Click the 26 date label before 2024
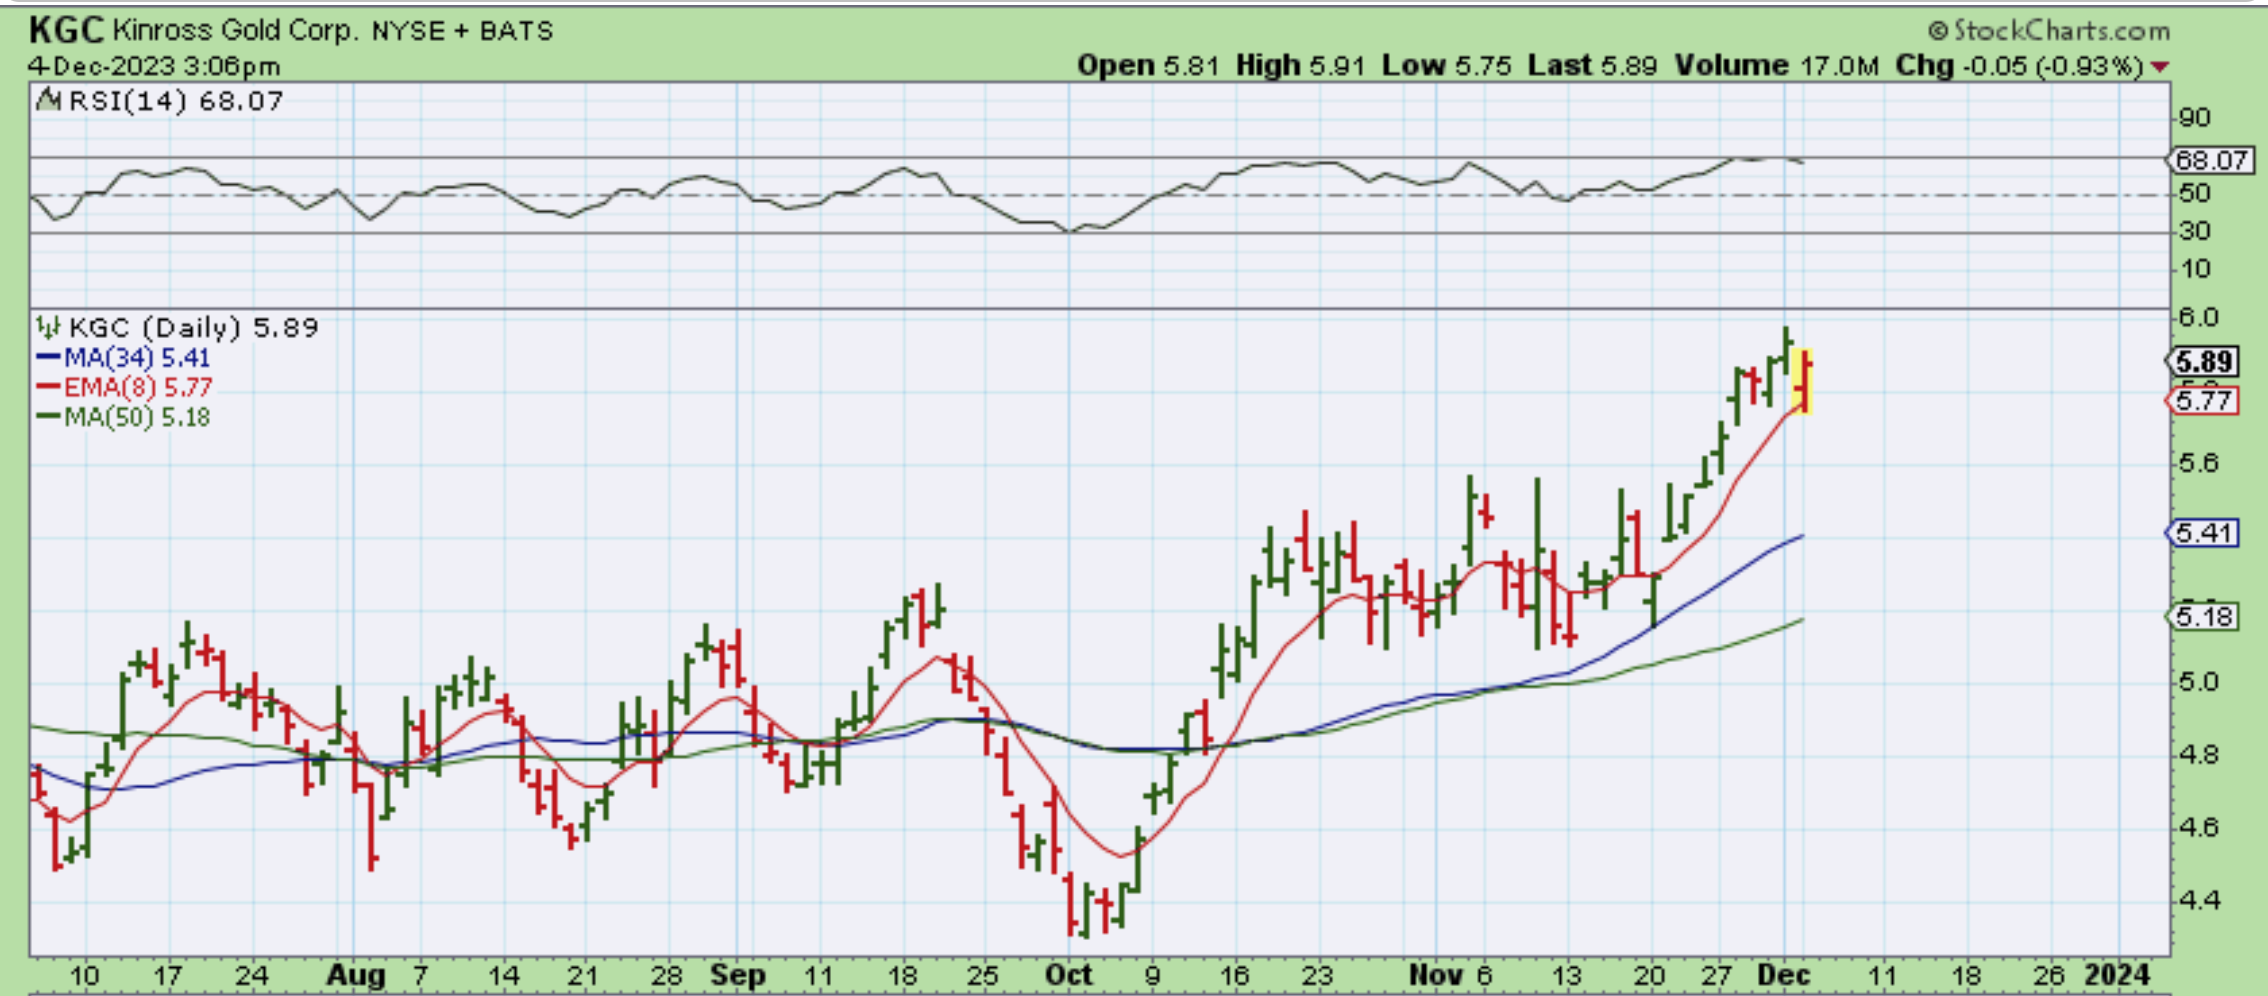Screen dimensions: 2268x996 coord(2049,976)
